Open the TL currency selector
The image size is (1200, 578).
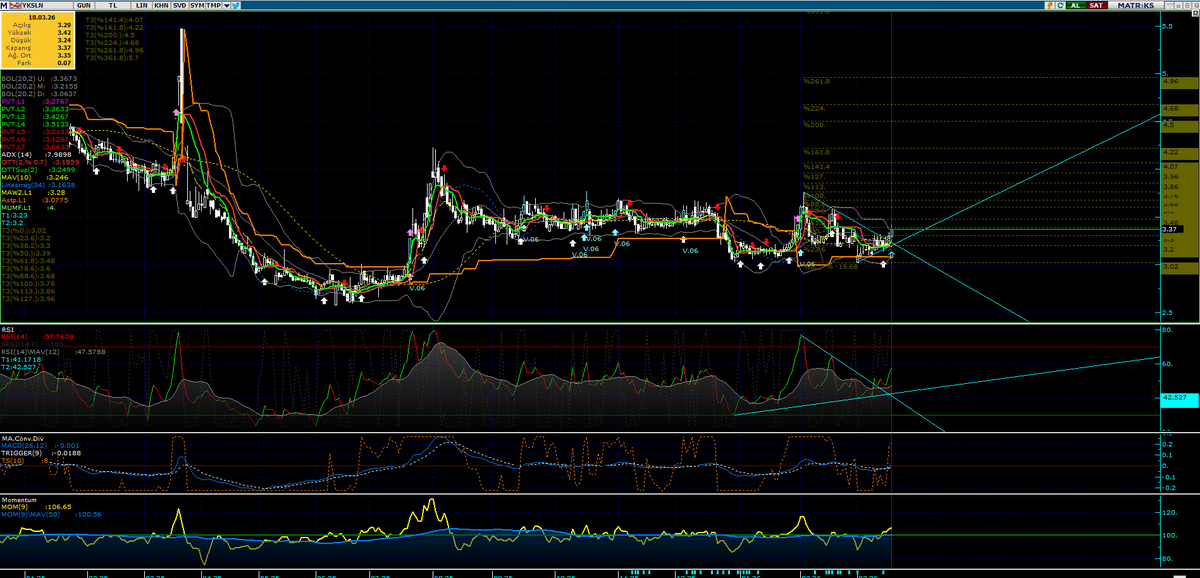113,5
